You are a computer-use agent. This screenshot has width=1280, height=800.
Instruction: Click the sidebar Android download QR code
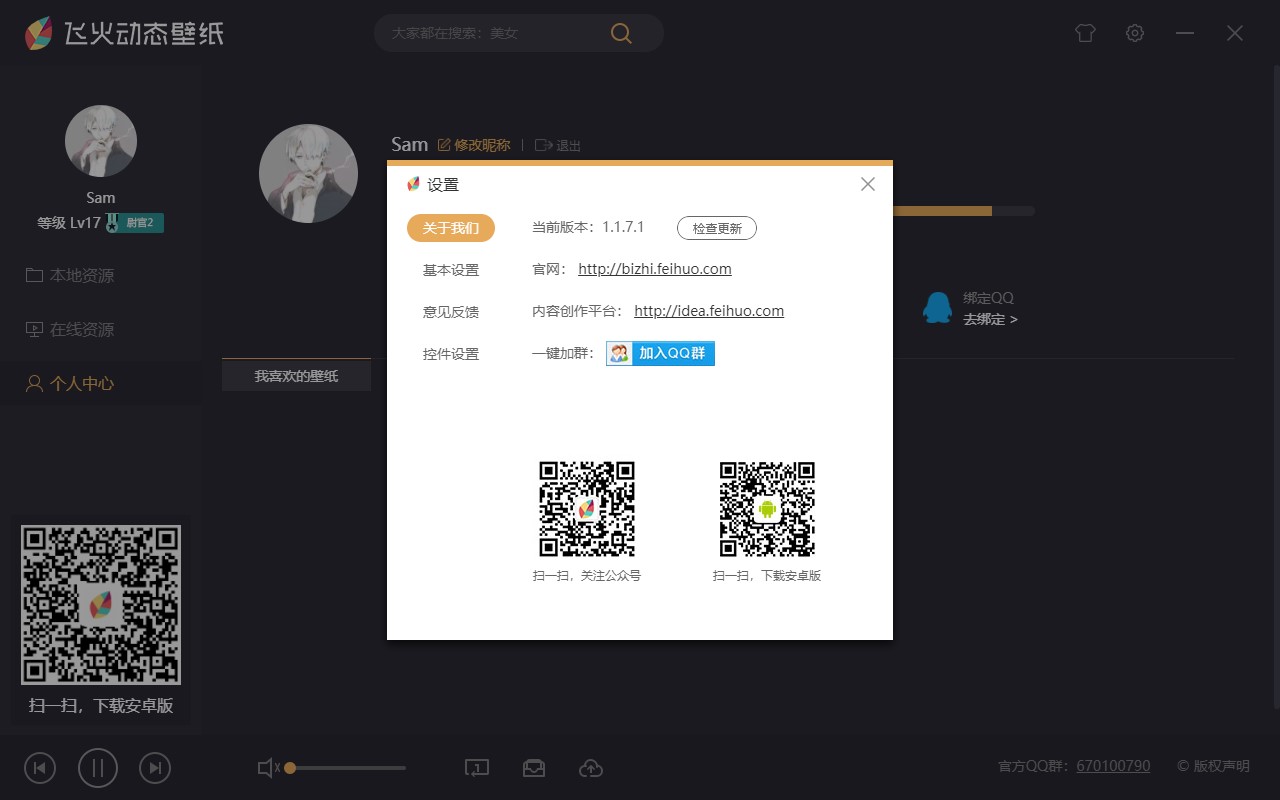[x=101, y=605]
